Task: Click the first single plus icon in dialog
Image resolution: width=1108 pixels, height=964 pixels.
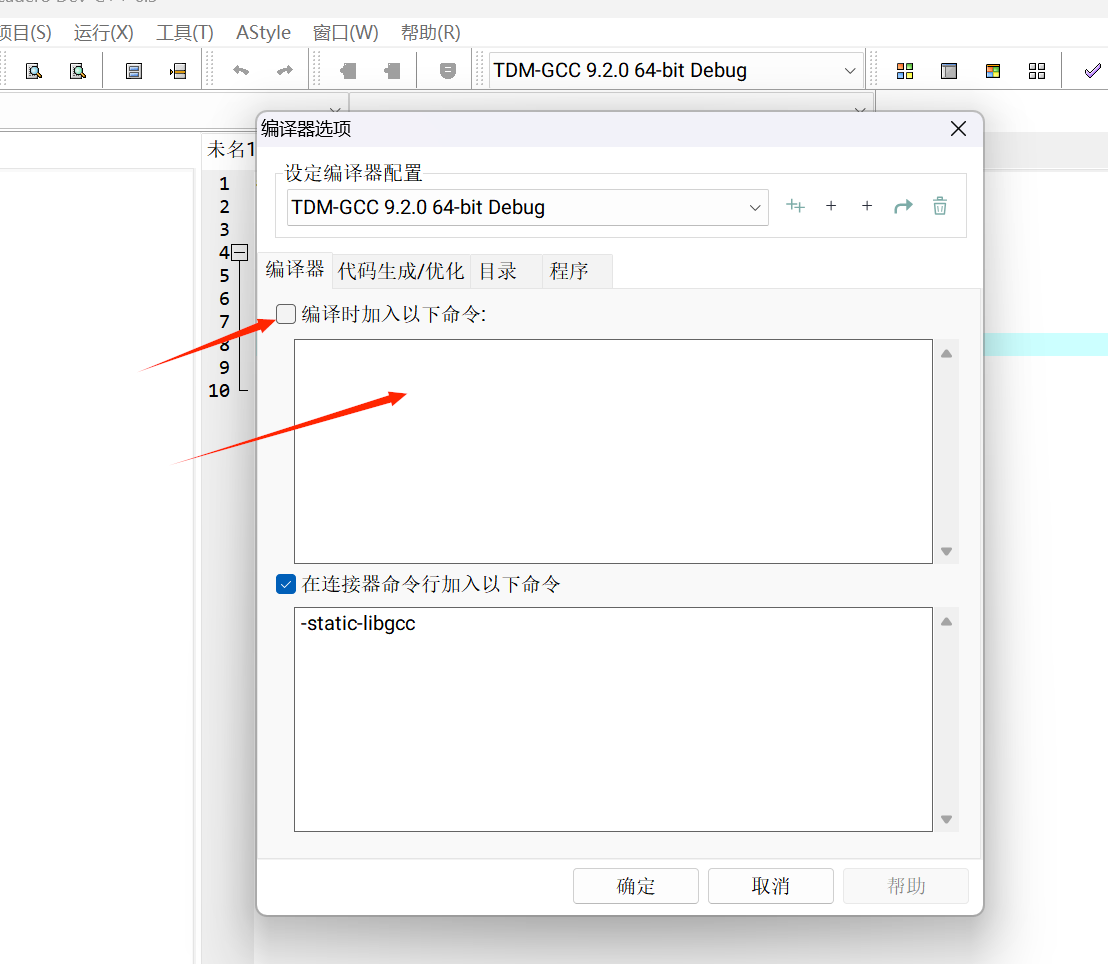Action: click(x=831, y=206)
